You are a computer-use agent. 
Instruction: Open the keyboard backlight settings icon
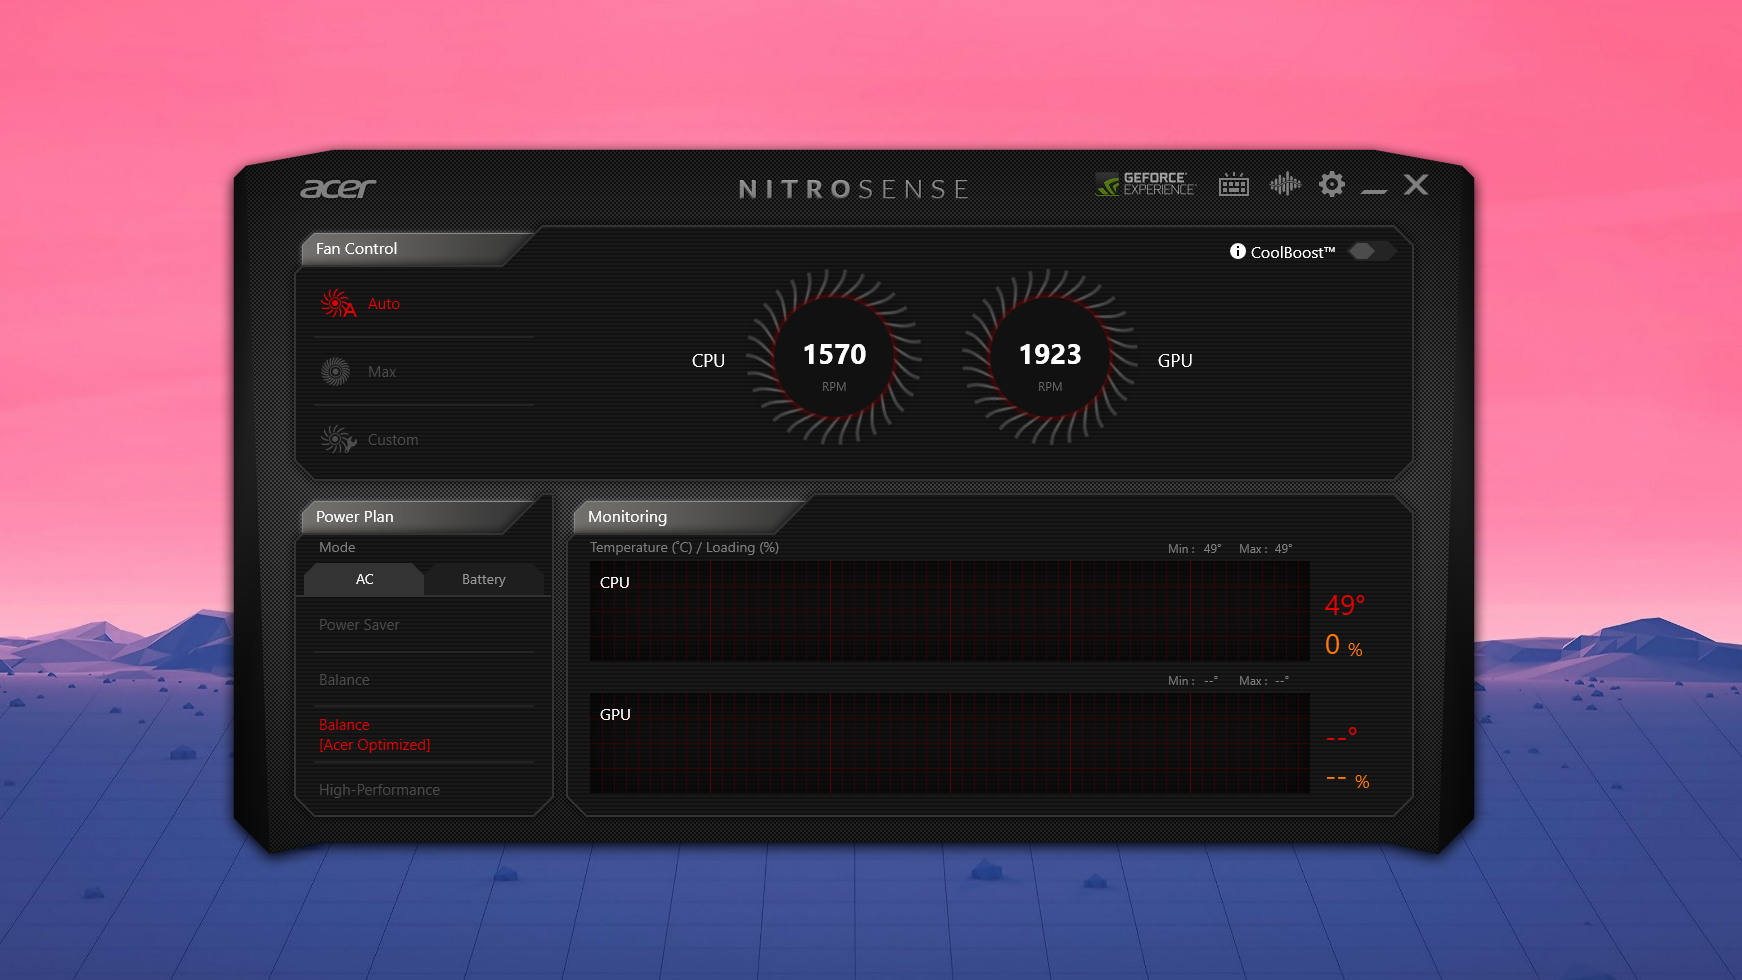click(x=1234, y=185)
